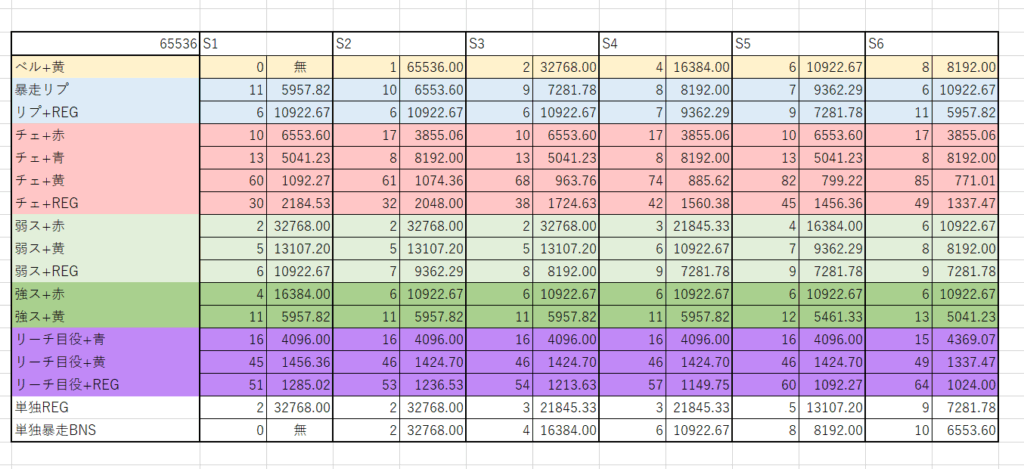
Task: Click the S1 column header cell
Action: tap(266, 44)
